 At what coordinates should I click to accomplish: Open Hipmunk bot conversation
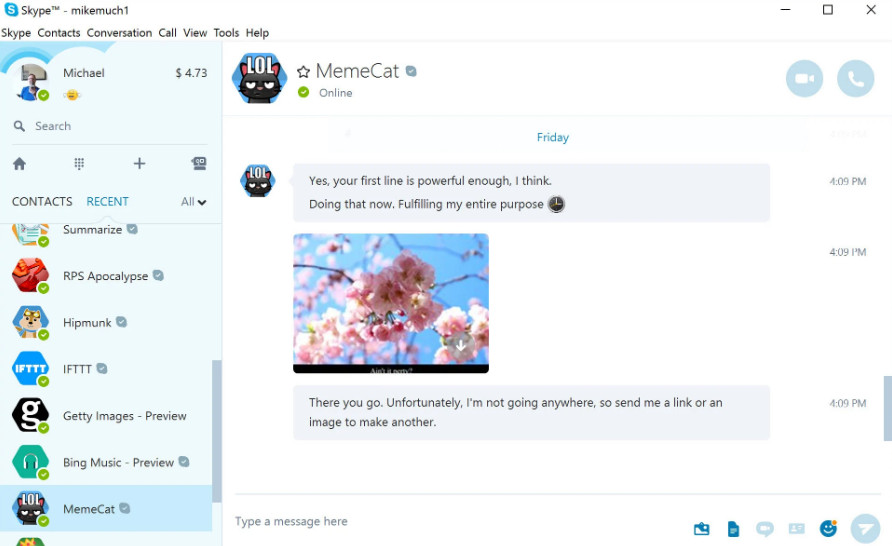pyautogui.click(x=106, y=322)
